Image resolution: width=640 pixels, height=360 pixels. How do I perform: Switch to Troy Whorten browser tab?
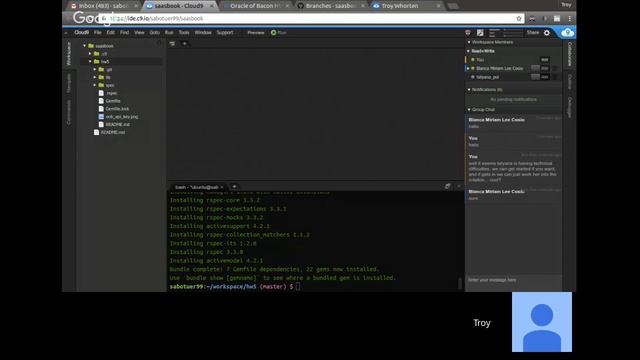point(407,6)
